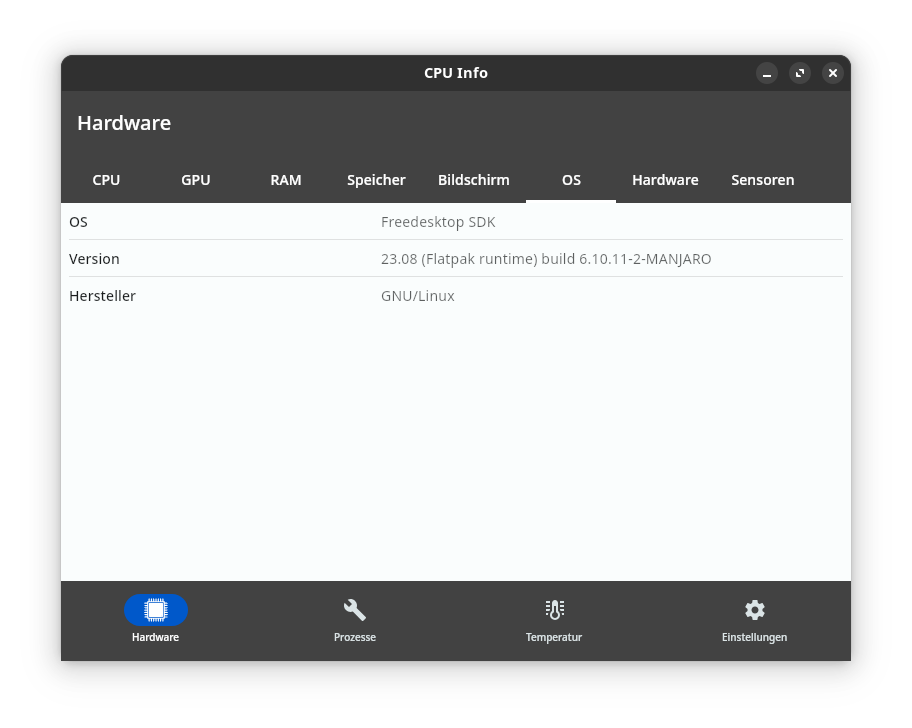Open Temperatur via the thermometer icon
This screenshot has width=912, height=728.
point(554,610)
